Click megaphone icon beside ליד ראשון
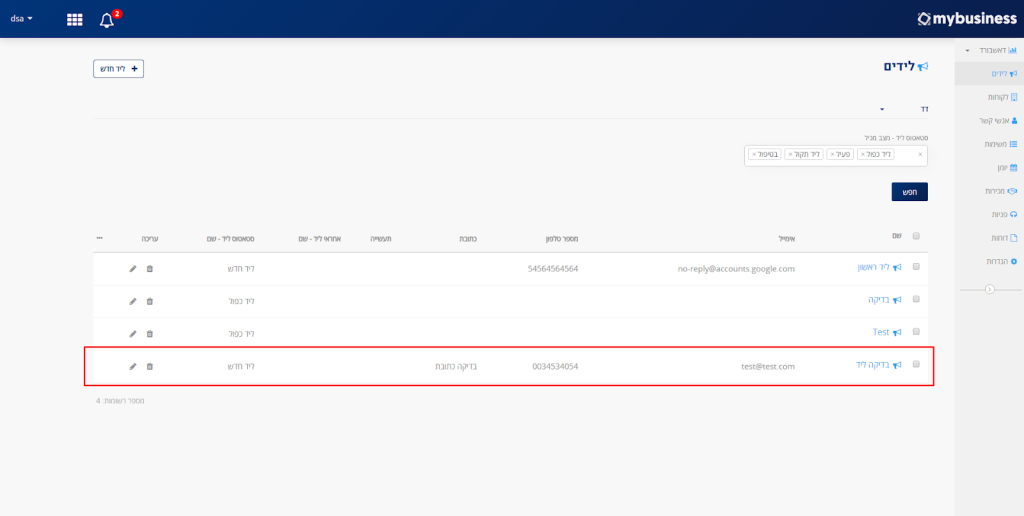The width and height of the screenshot is (1024, 516). pyautogui.click(x=897, y=268)
